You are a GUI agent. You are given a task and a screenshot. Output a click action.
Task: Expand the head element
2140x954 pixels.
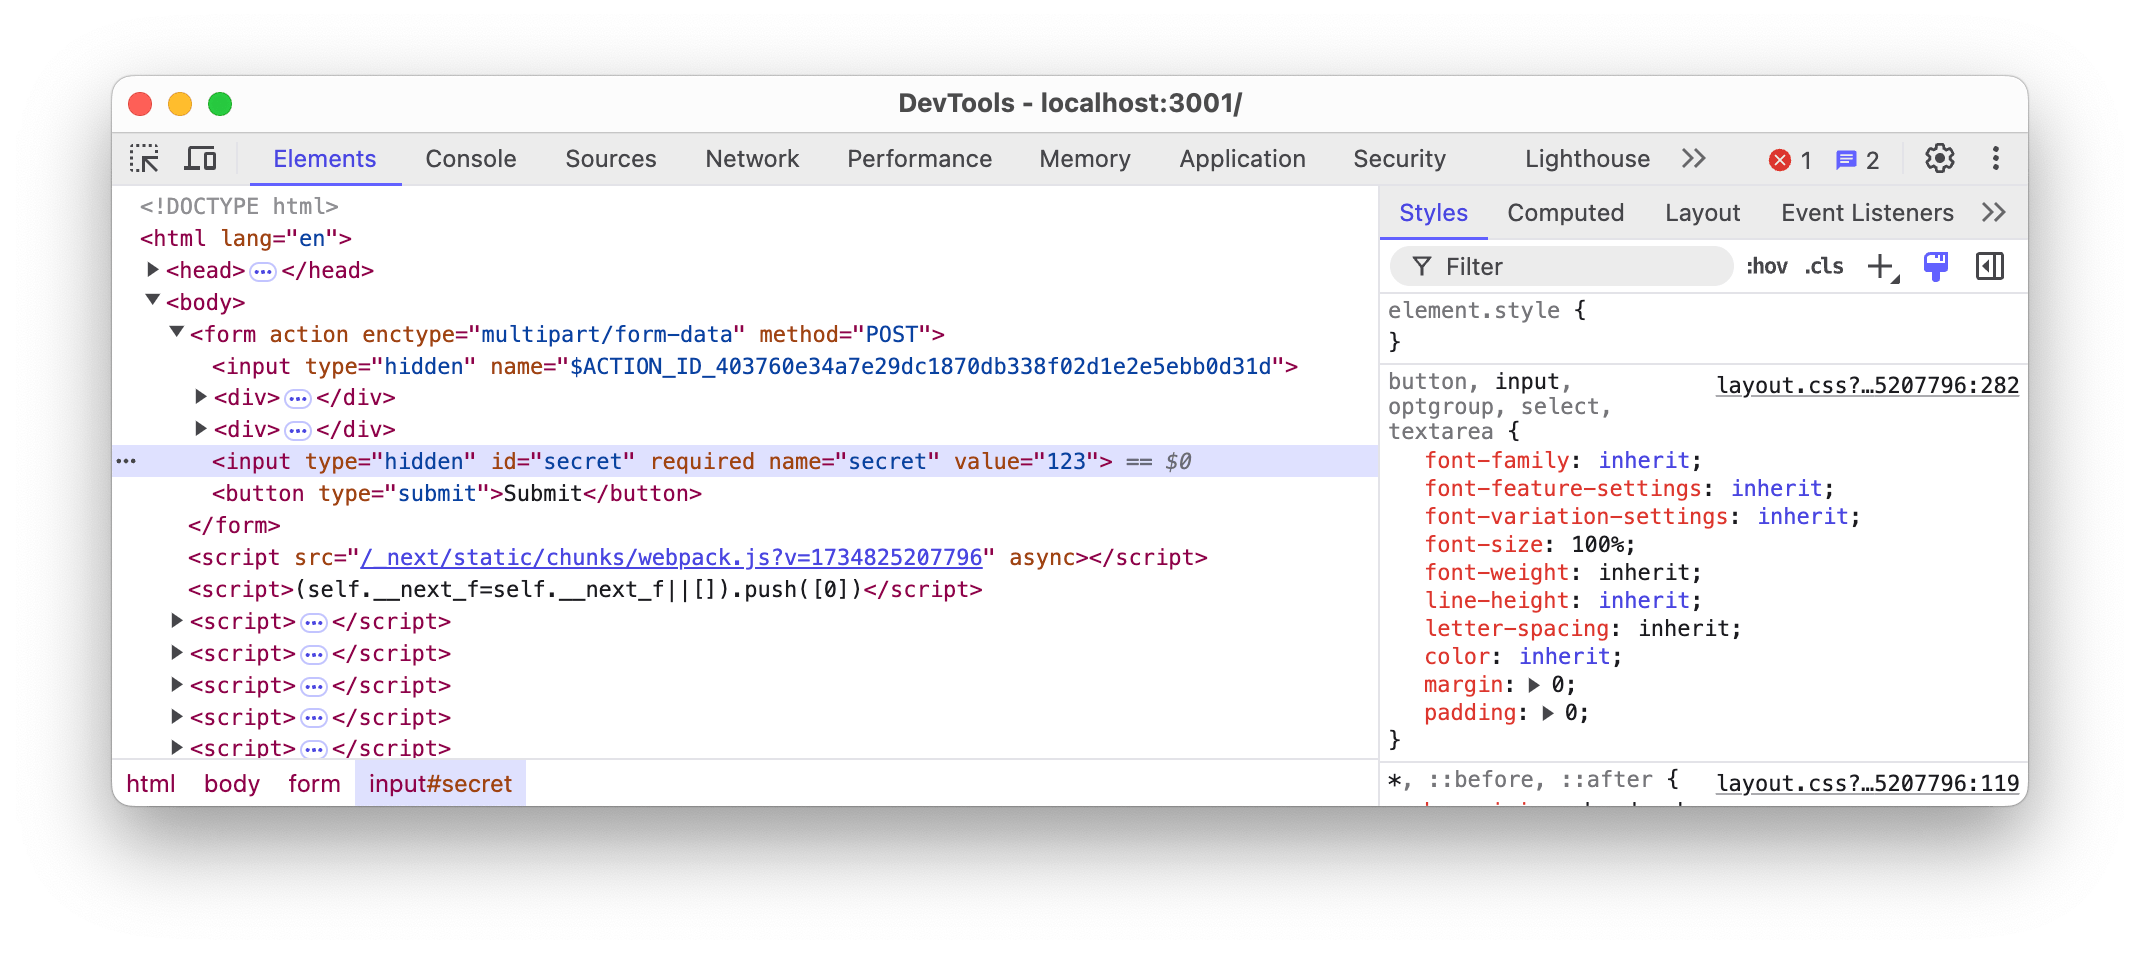point(153,270)
